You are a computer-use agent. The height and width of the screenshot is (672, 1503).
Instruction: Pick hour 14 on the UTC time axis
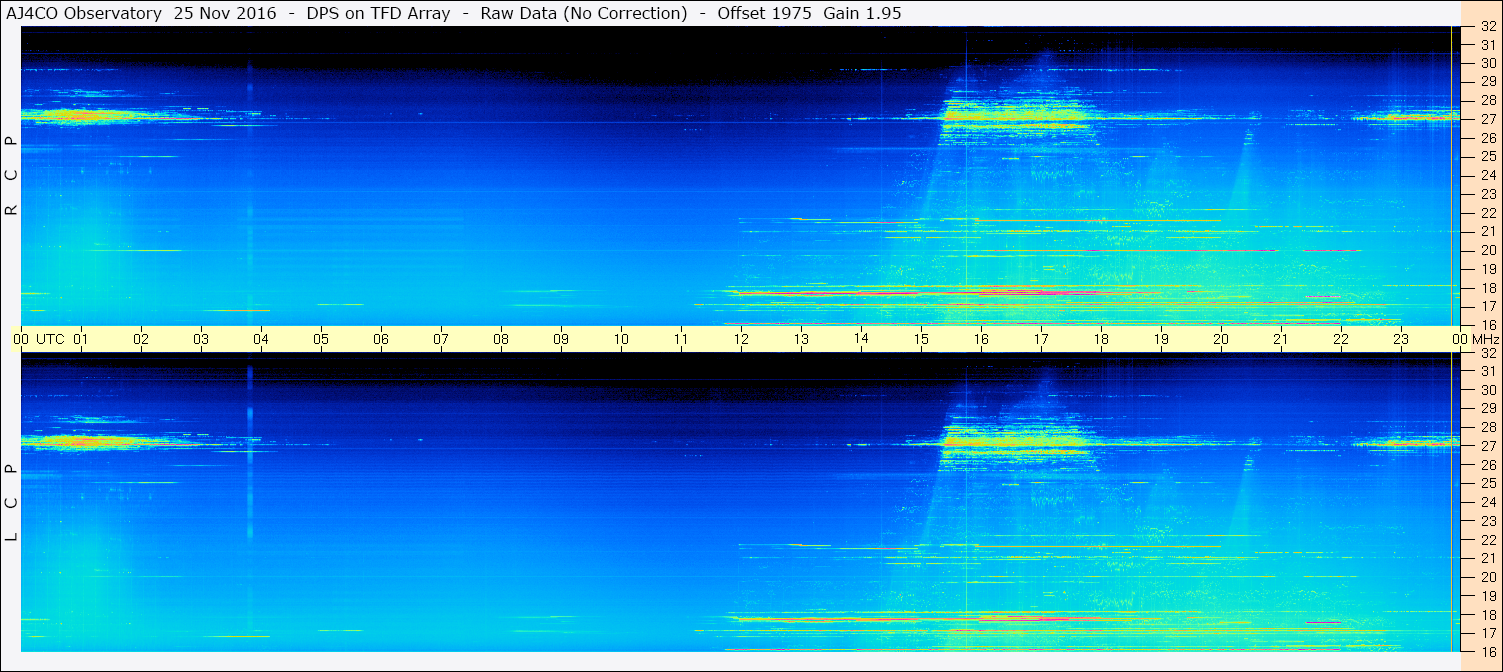[861, 339]
